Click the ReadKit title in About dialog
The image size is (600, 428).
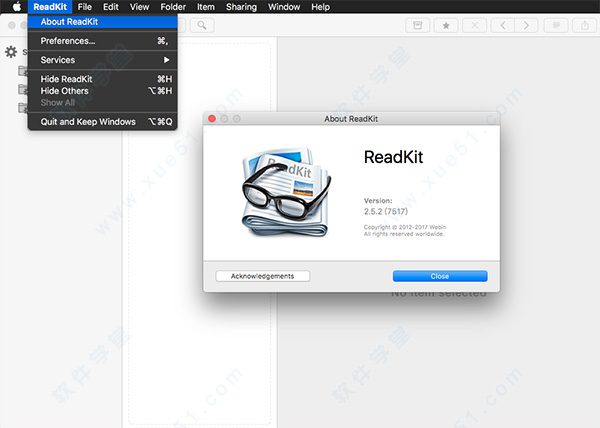pos(393,157)
